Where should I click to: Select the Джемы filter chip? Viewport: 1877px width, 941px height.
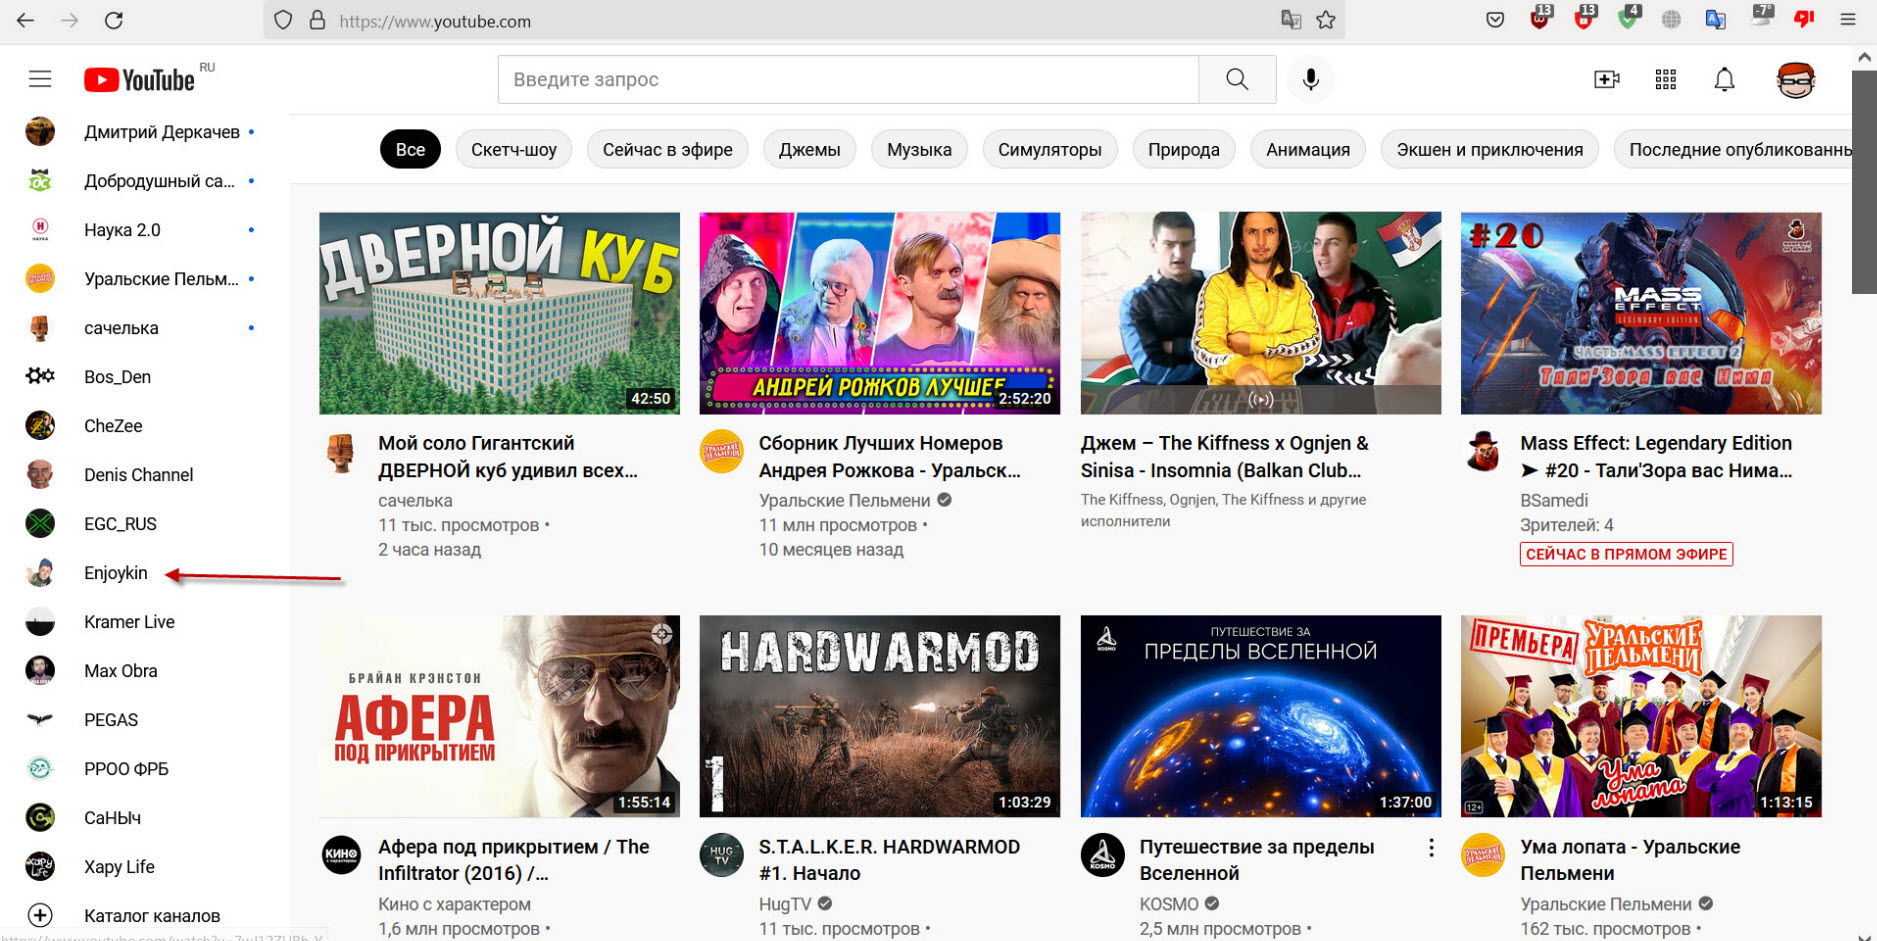click(x=809, y=150)
